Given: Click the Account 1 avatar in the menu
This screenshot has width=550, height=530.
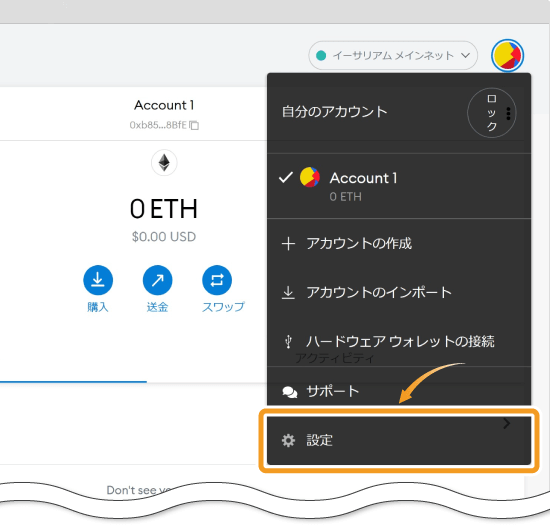Looking at the screenshot, I should tap(310, 177).
